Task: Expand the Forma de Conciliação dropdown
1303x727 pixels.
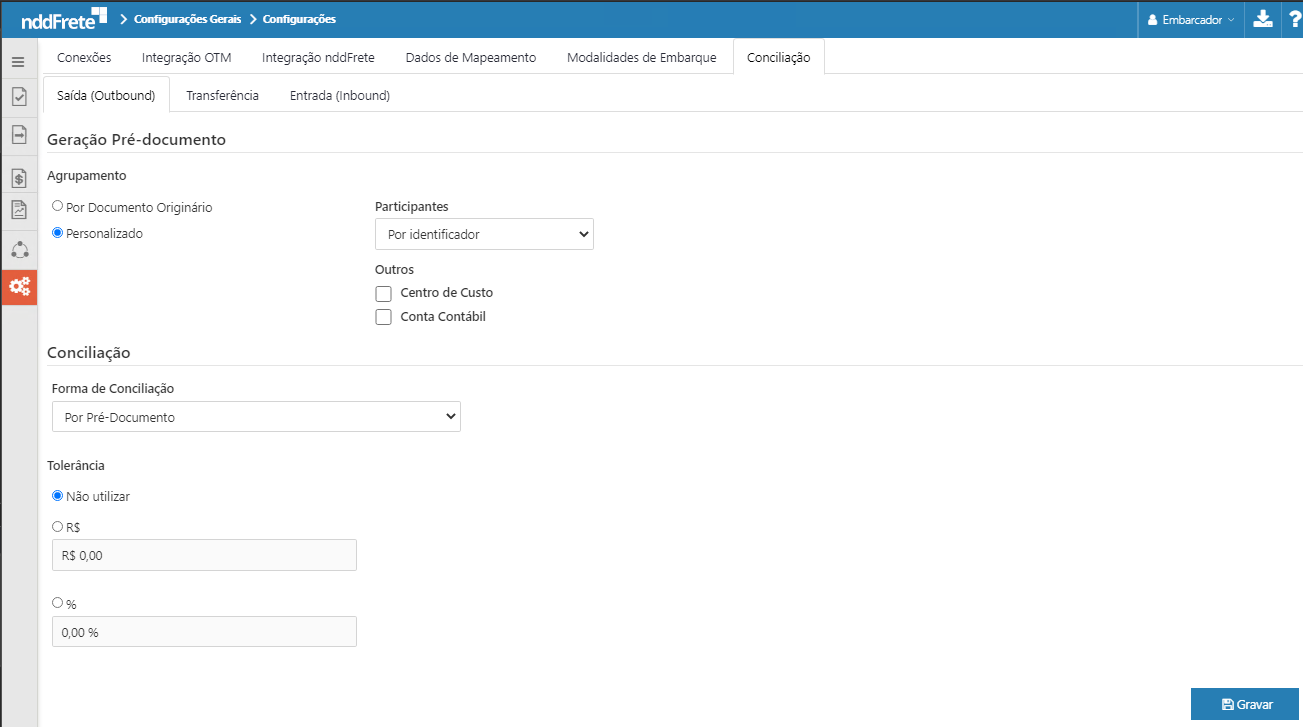Action: [x=256, y=417]
